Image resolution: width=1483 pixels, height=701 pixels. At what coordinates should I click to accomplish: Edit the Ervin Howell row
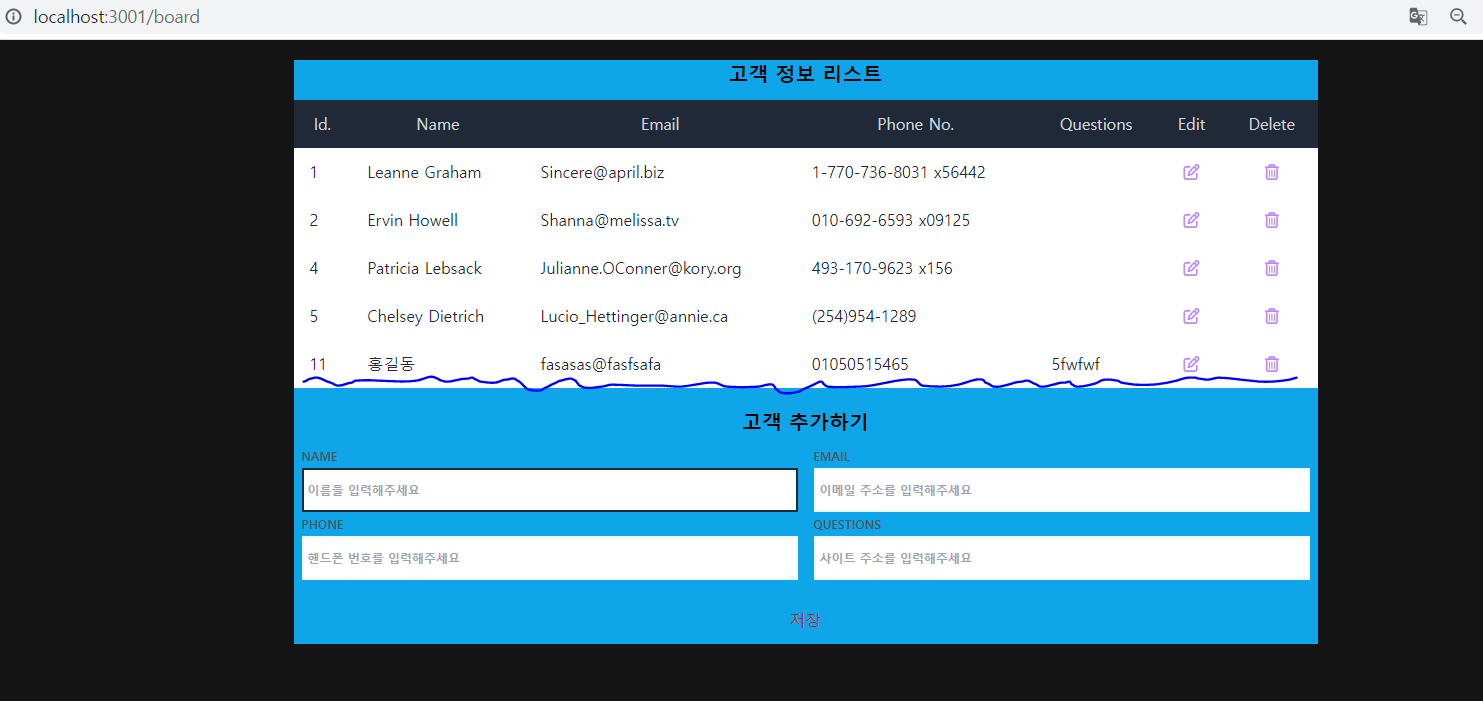(1191, 220)
